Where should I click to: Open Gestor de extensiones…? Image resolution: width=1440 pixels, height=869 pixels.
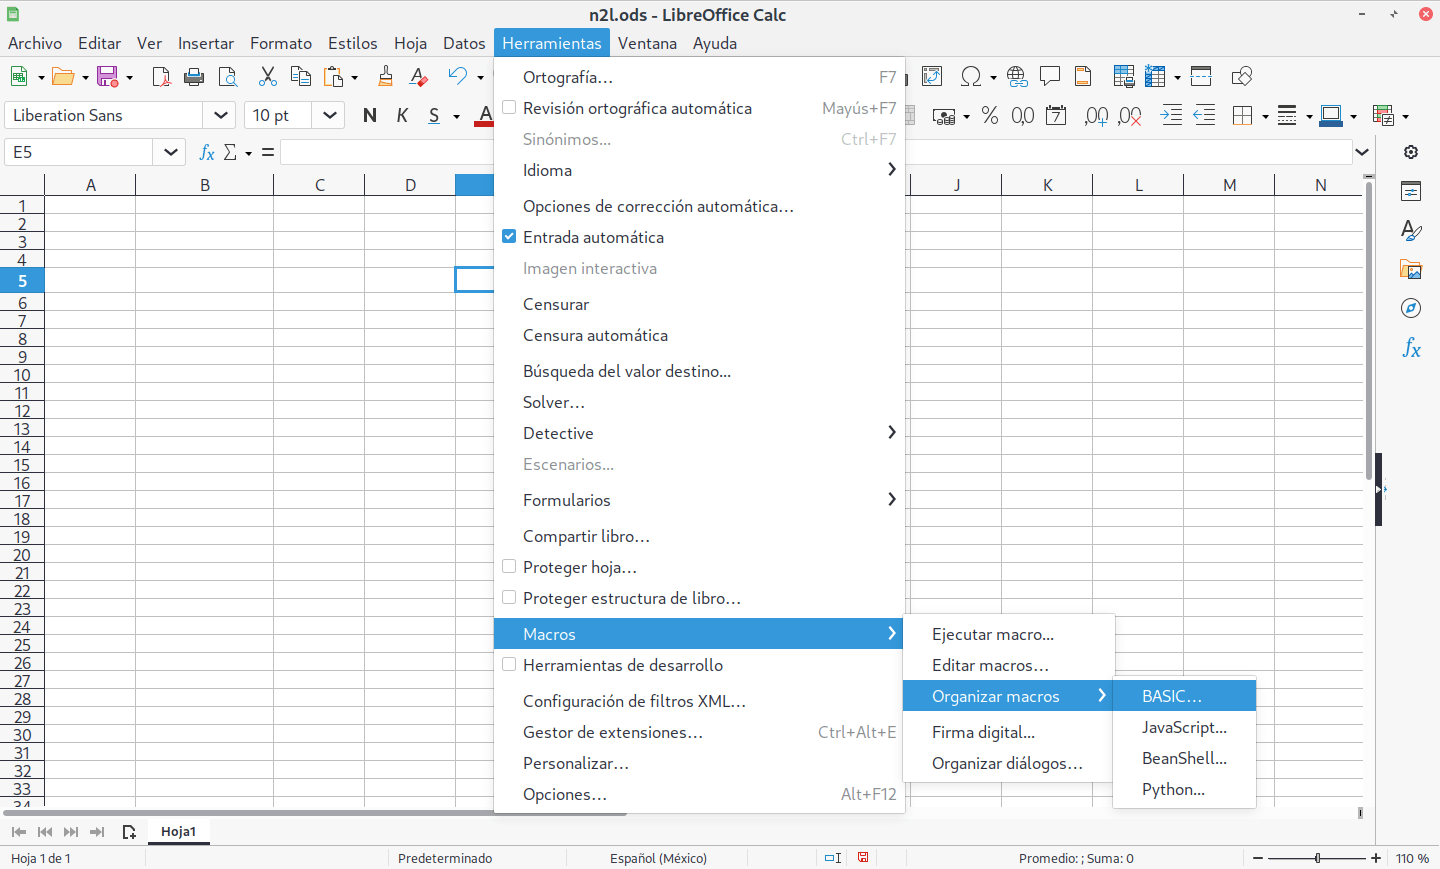tap(699, 732)
